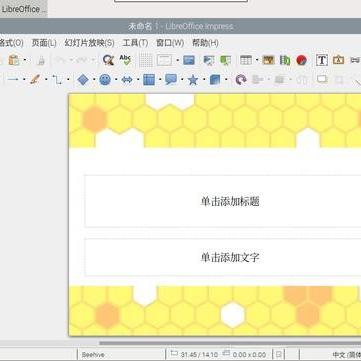361x361 pixels.
Task: Select the Basic Shapes diamond tool
Action: point(83,80)
